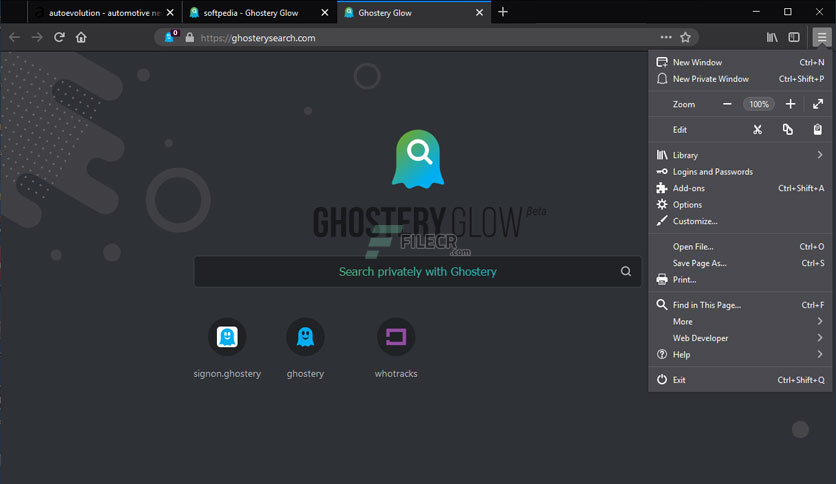This screenshot has height=484, width=836.
Task: Cut using the scissors icon
Action: tap(757, 130)
